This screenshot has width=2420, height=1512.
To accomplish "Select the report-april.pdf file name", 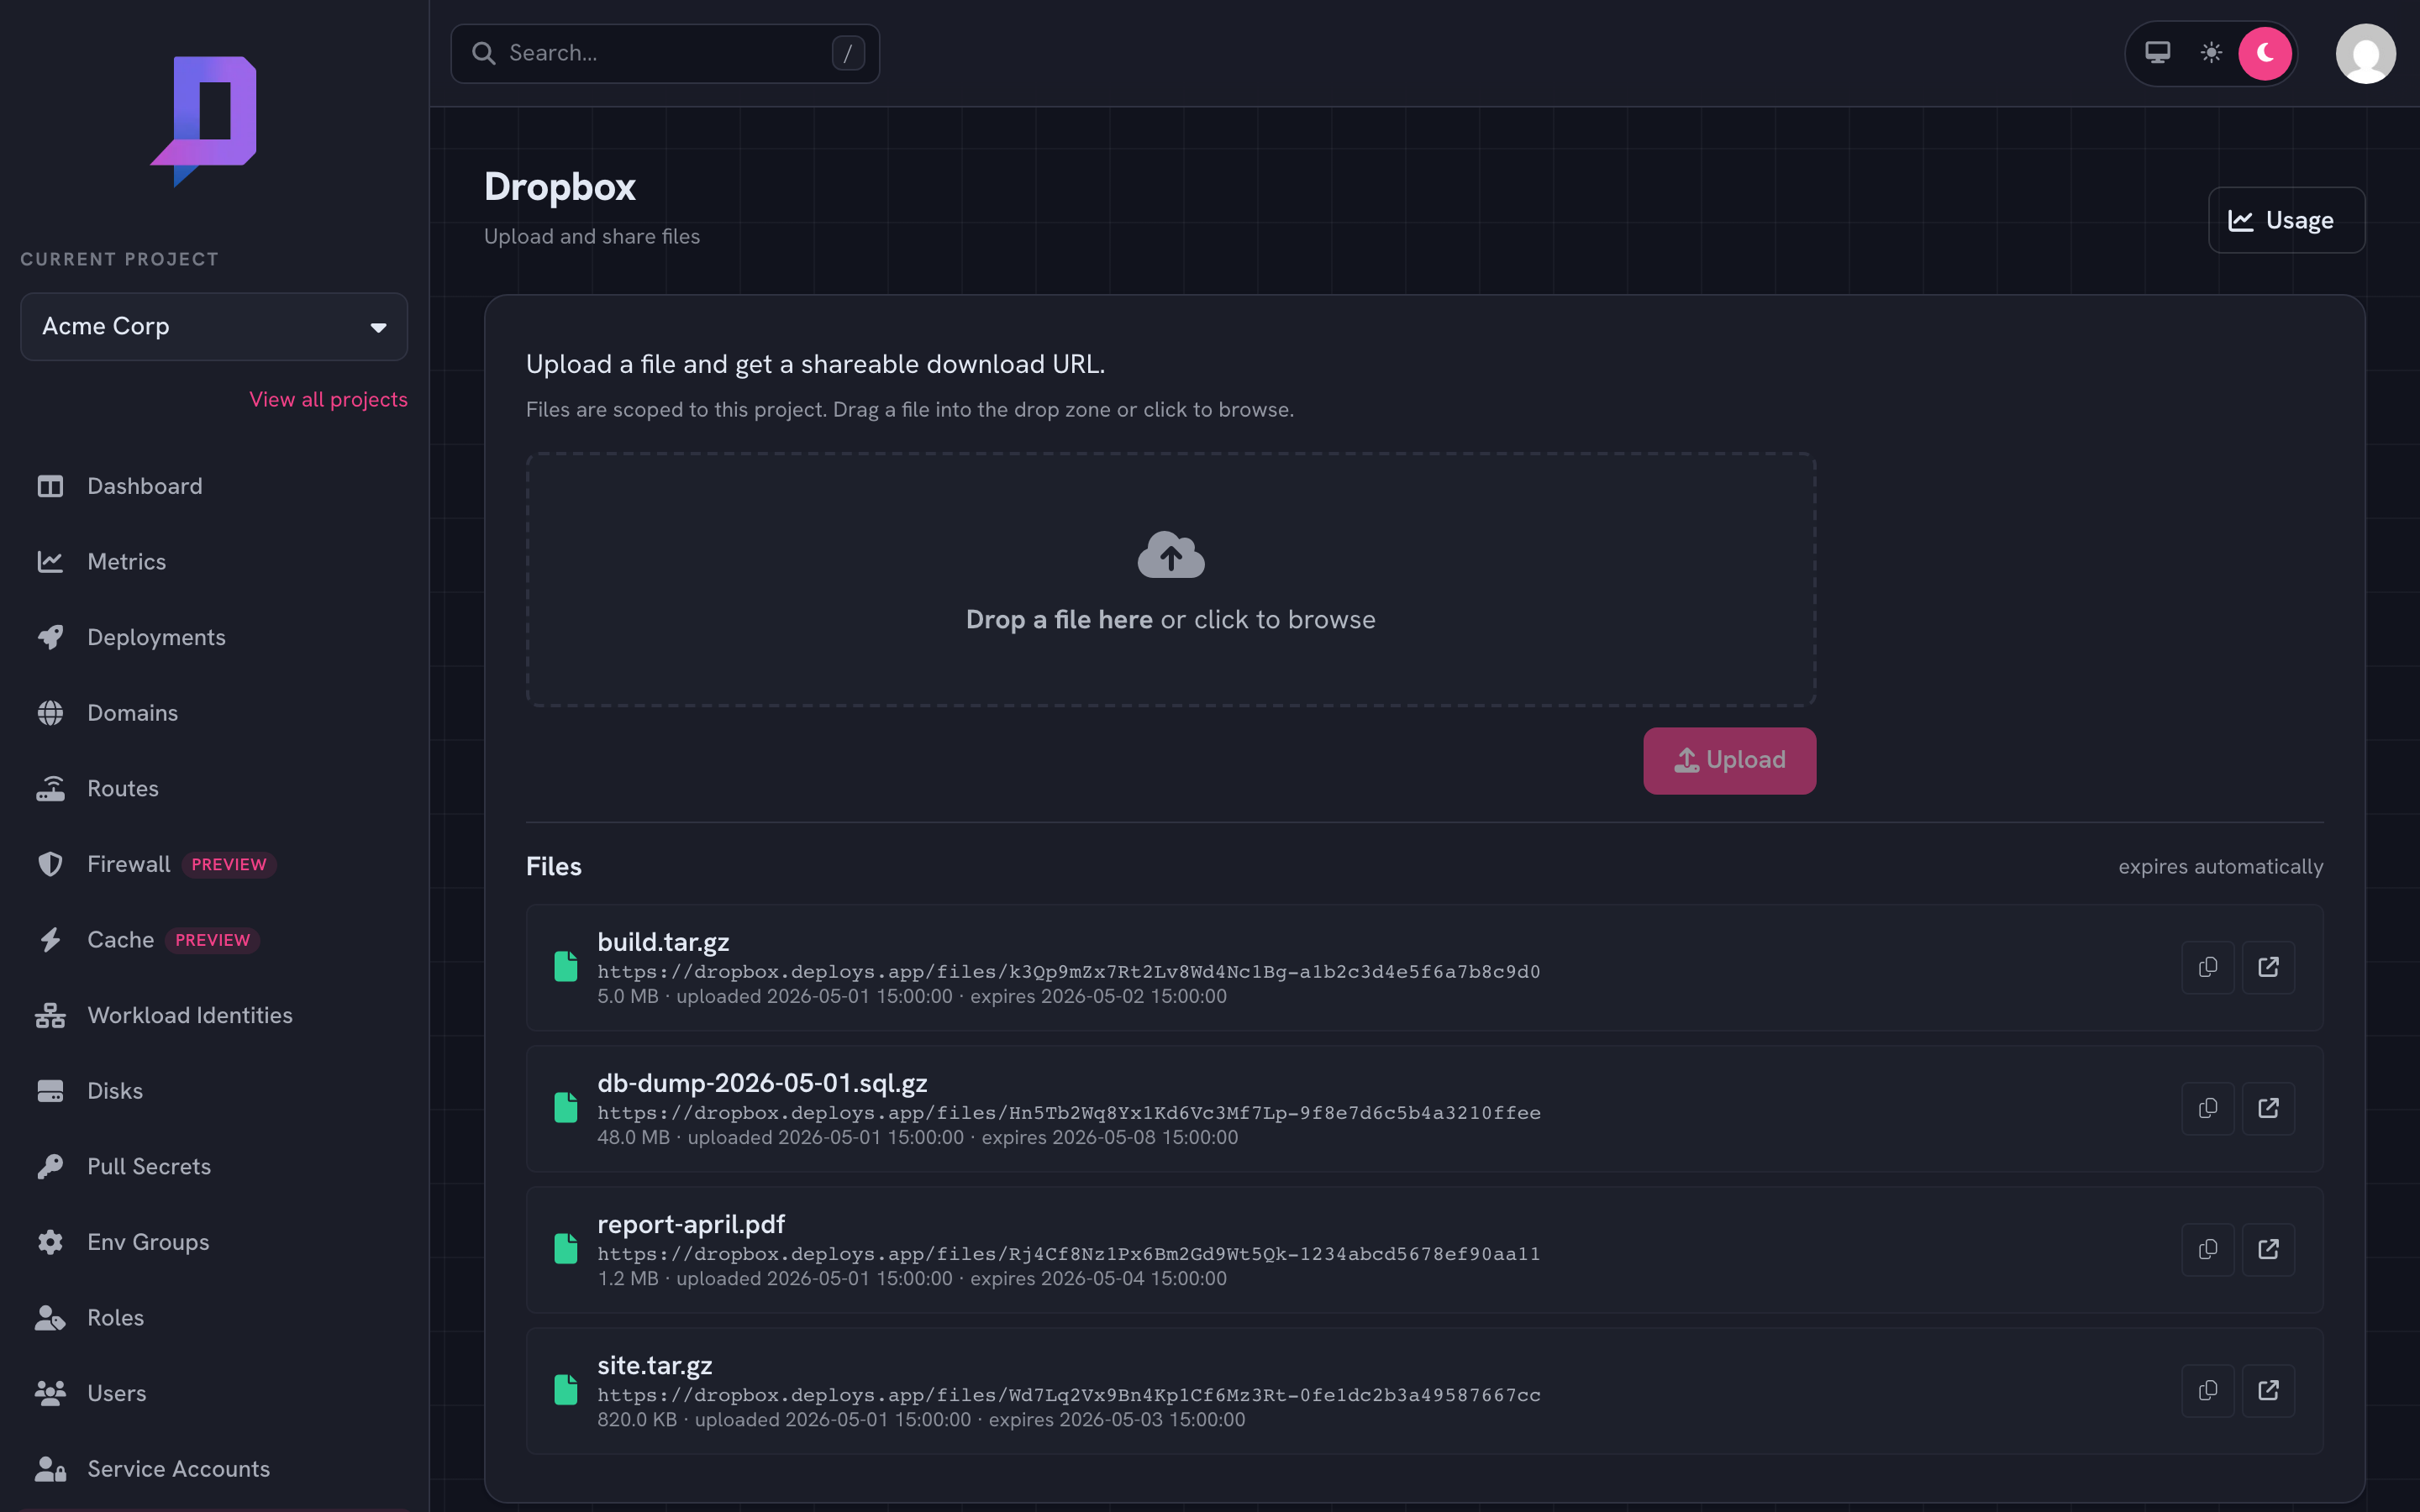I will [x=691, y=1224].
